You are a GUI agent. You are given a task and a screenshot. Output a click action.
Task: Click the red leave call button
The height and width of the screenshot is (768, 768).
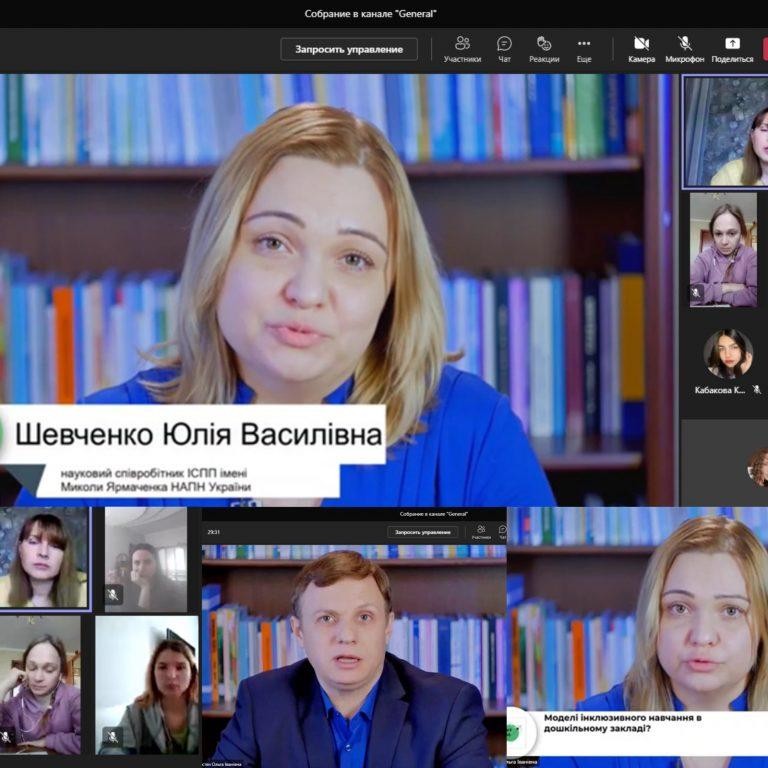coord(764,48)
